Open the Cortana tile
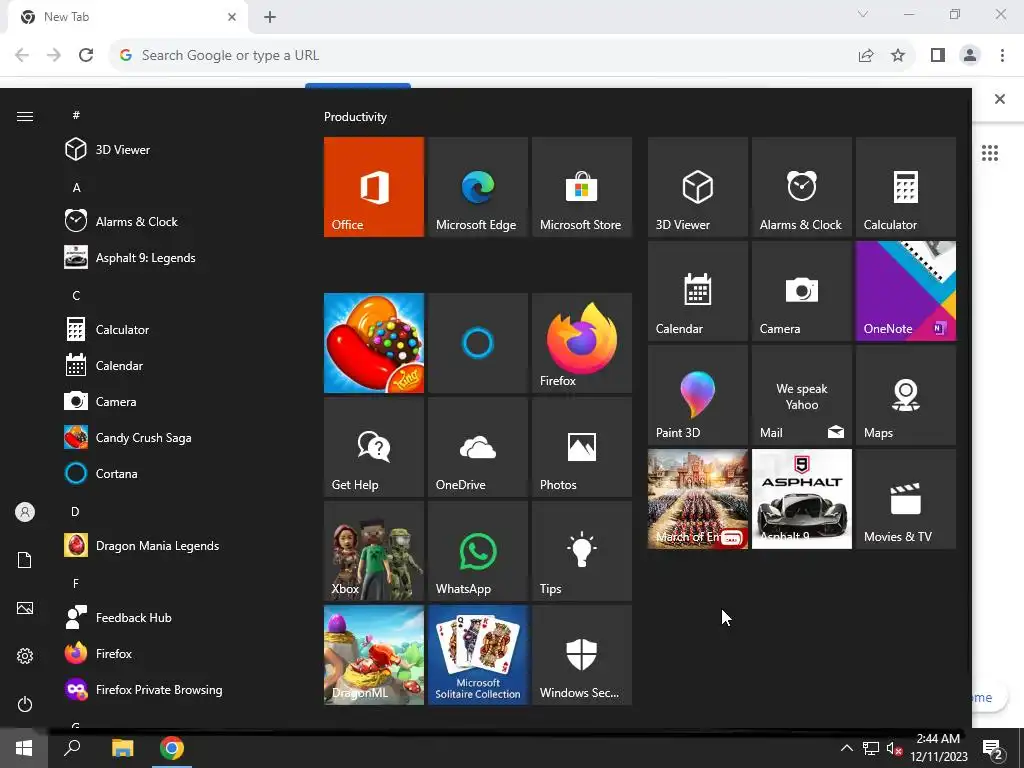Screen dimensions: 1024x768 click(477, 343)
